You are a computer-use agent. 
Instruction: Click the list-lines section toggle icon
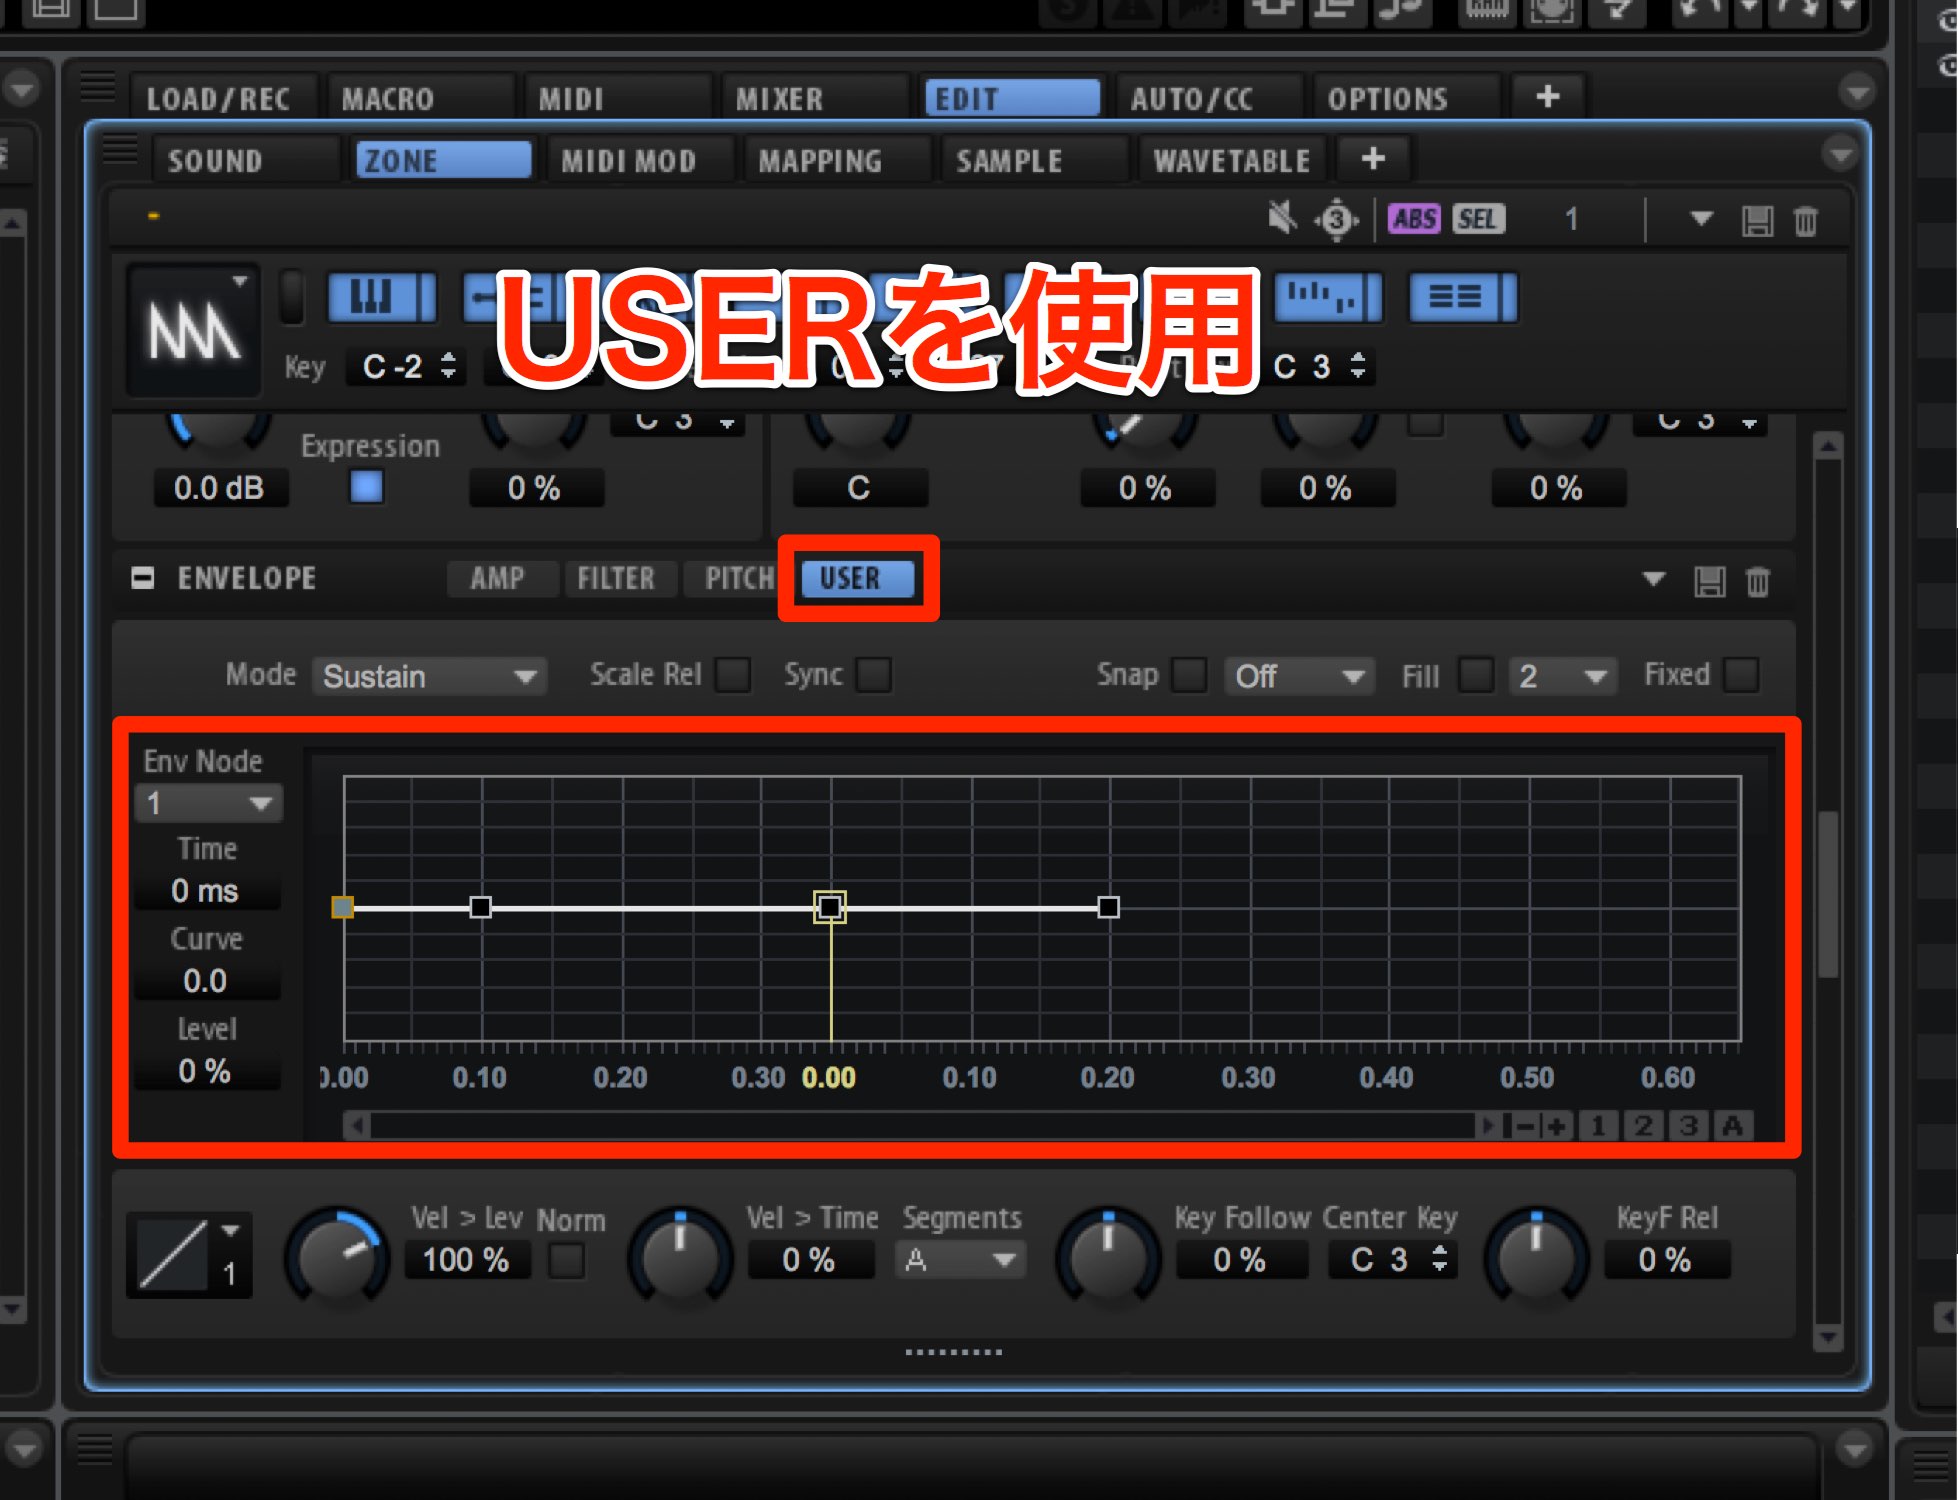[x=1462, y=297]
